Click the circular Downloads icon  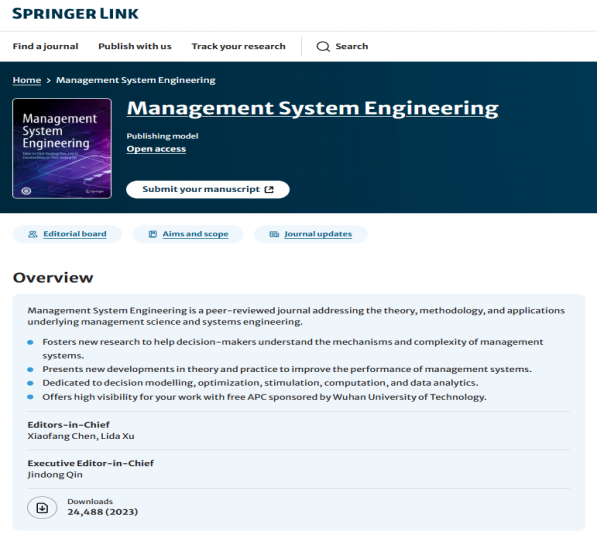(x=42, y=507)
